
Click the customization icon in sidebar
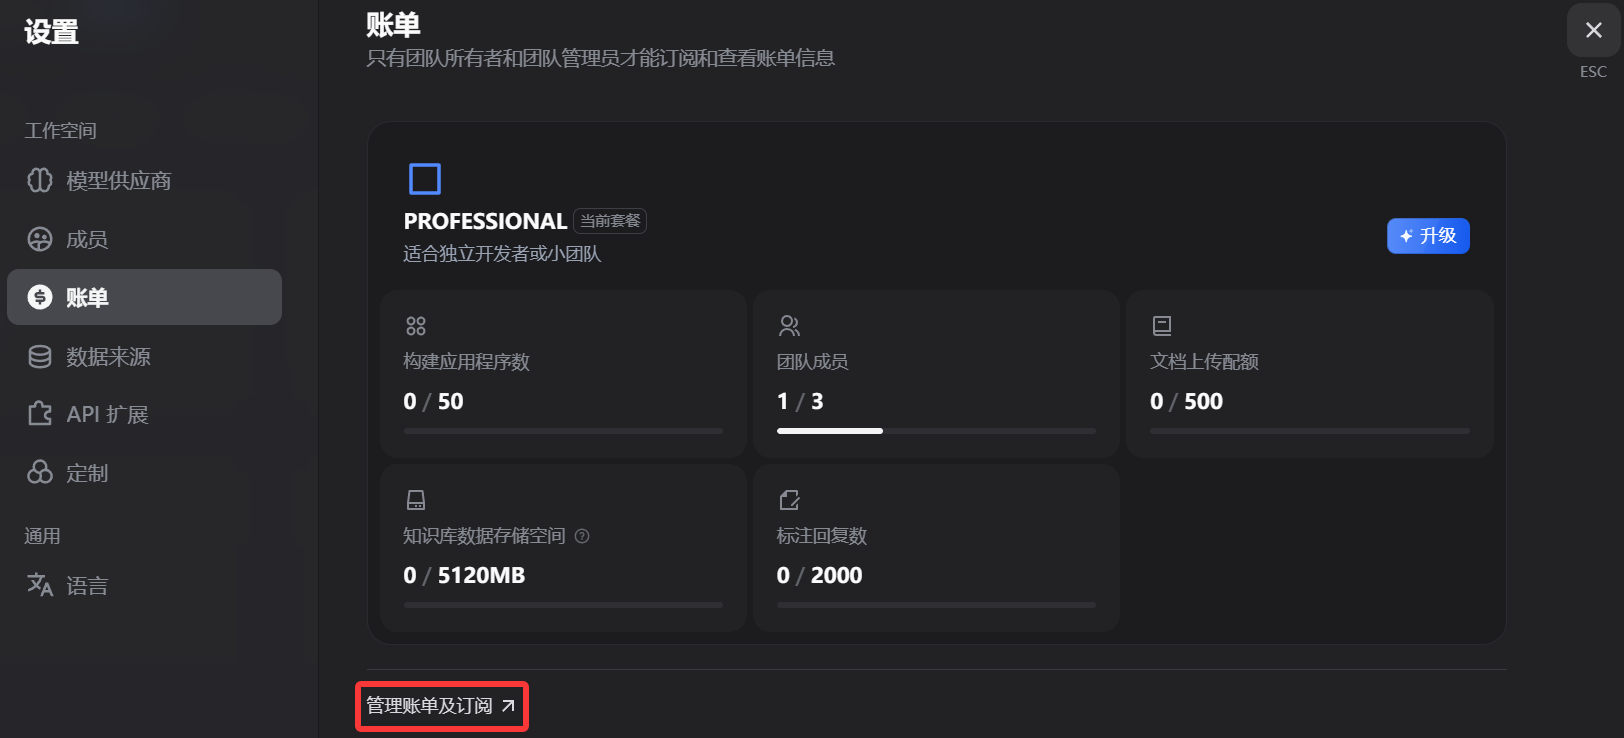40,473
